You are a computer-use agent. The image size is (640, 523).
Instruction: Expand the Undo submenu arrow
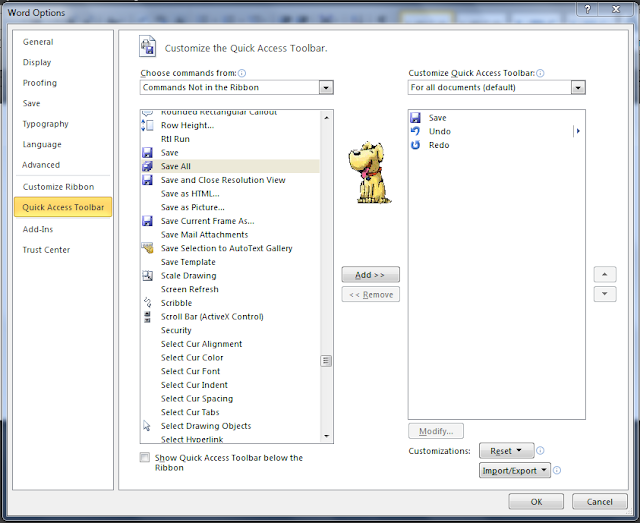pos(578,131)
